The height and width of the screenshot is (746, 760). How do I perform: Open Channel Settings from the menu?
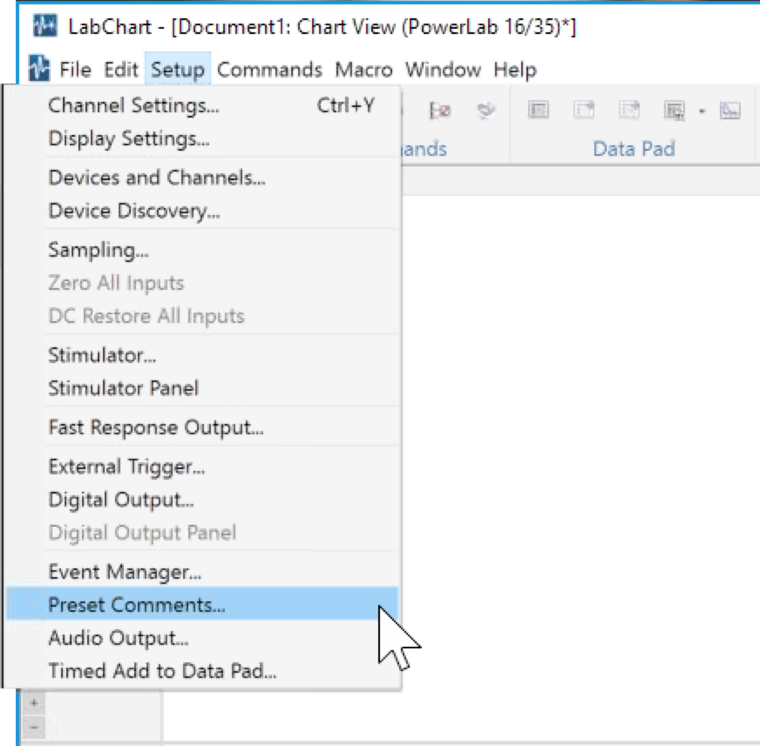coord(134,105)
